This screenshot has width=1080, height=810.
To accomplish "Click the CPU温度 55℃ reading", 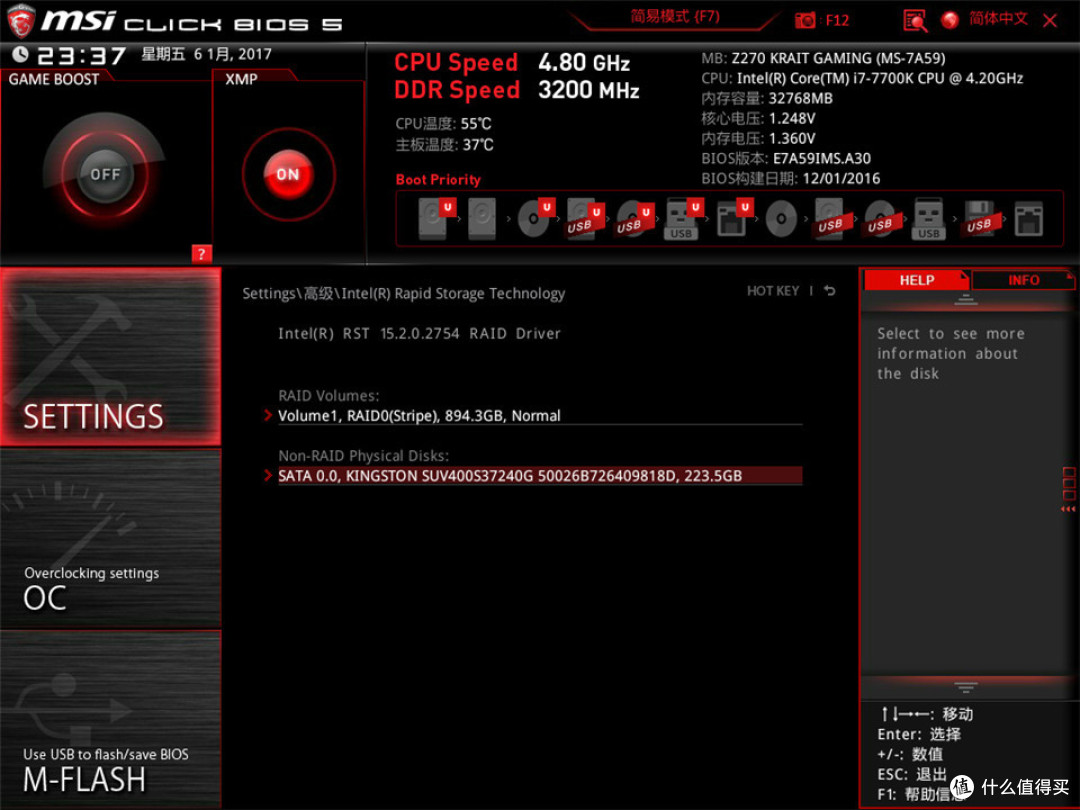I will (443, 124).
